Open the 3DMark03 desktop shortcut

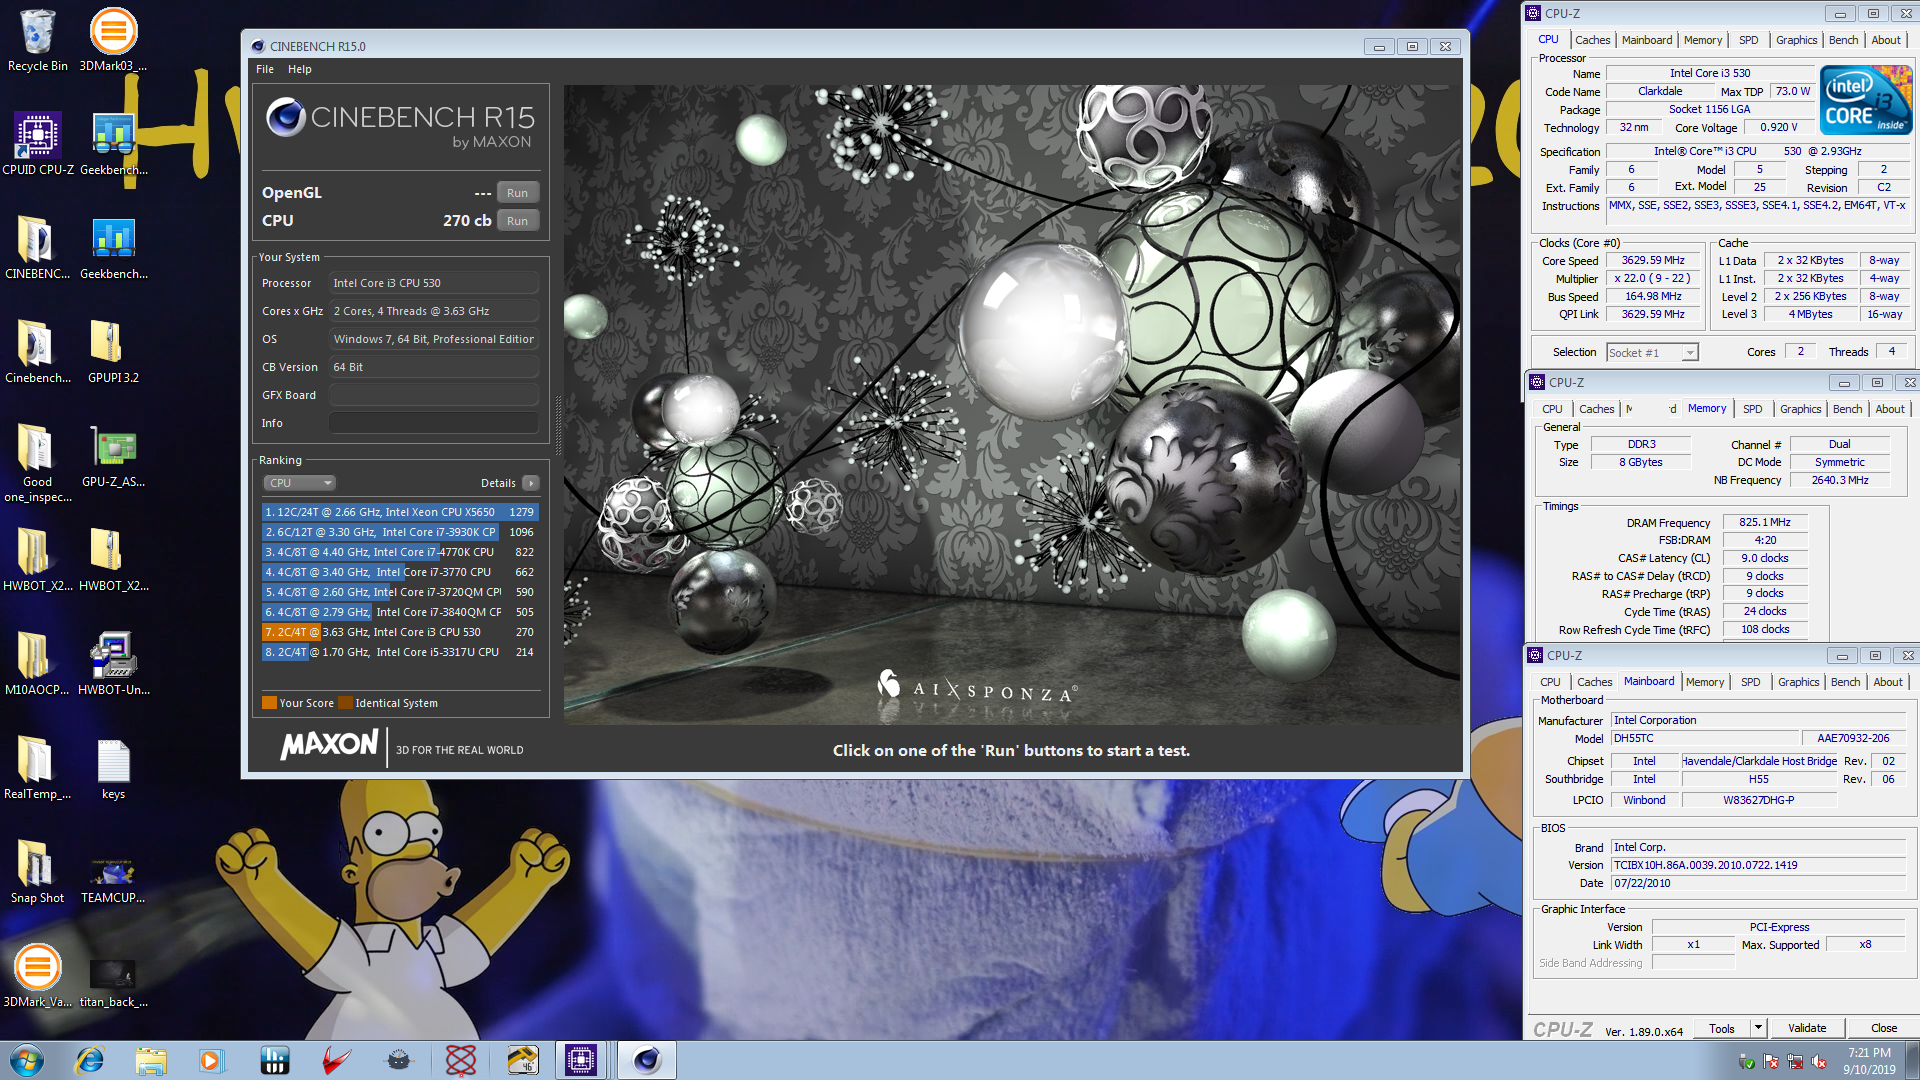(x=113, y=40)
